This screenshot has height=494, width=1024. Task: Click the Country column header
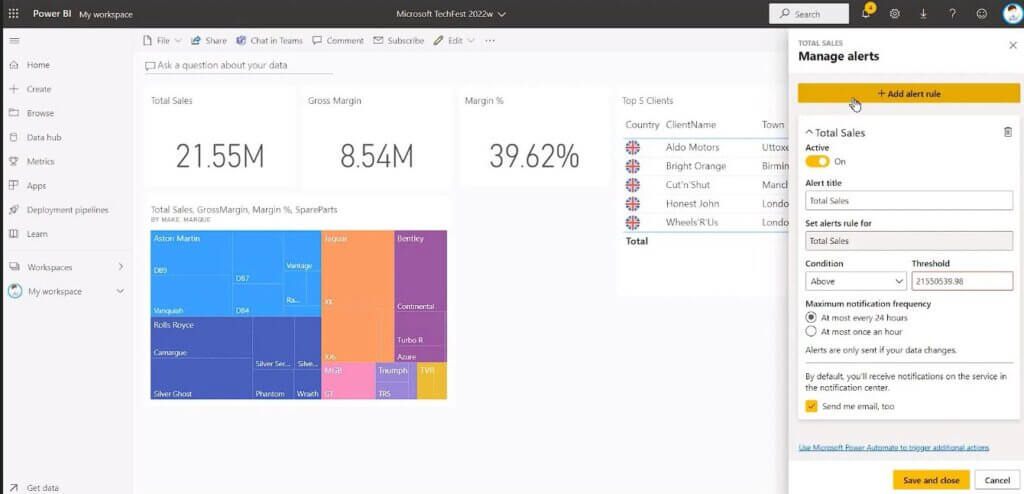[642, 124]
